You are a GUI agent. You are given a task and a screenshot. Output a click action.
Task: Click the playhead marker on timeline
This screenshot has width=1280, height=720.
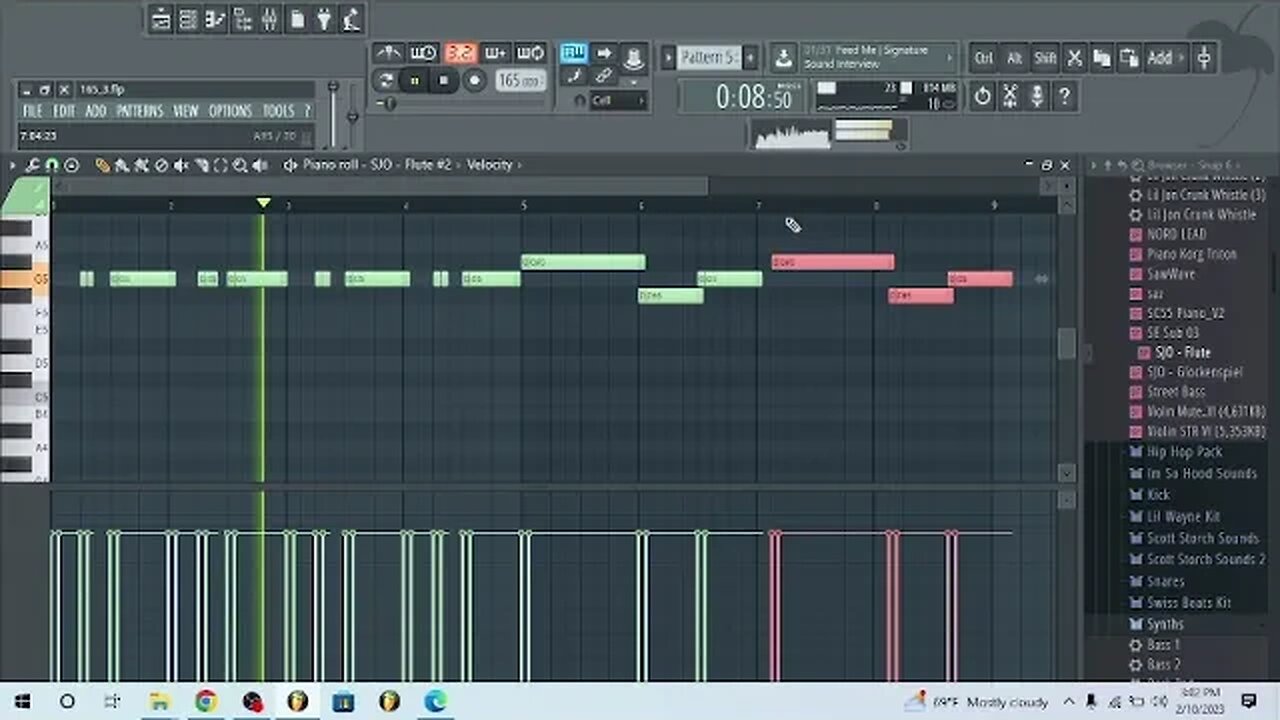pos(263,203)
